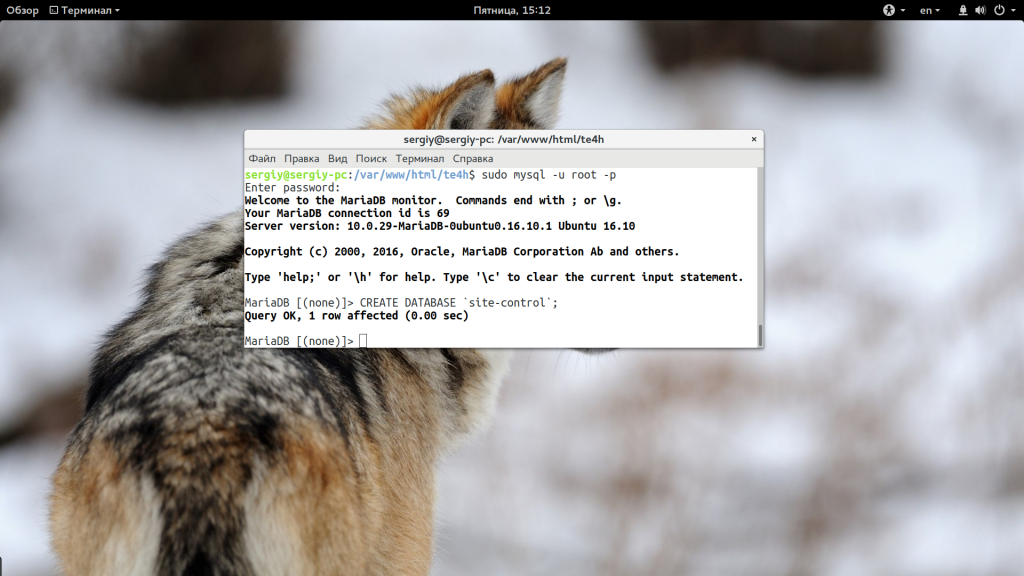Expand the system menu dropdown arrow
1024x576 pixels.
pos(1012,10)
